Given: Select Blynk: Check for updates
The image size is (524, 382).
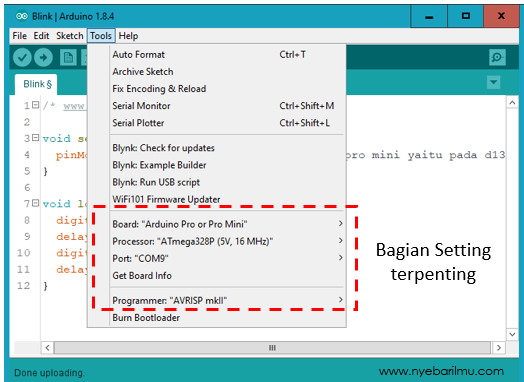Looking at the screenshot, I should tap(217, 148).
